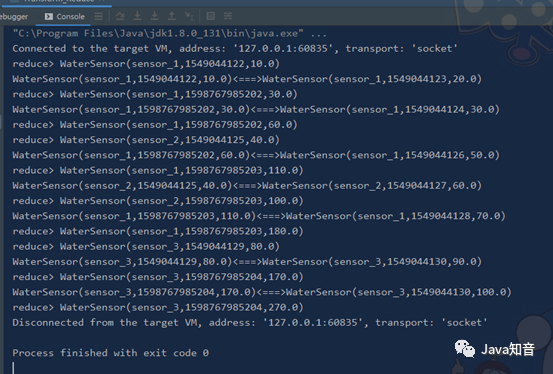Switch to the Console tab

coord(65,17)
